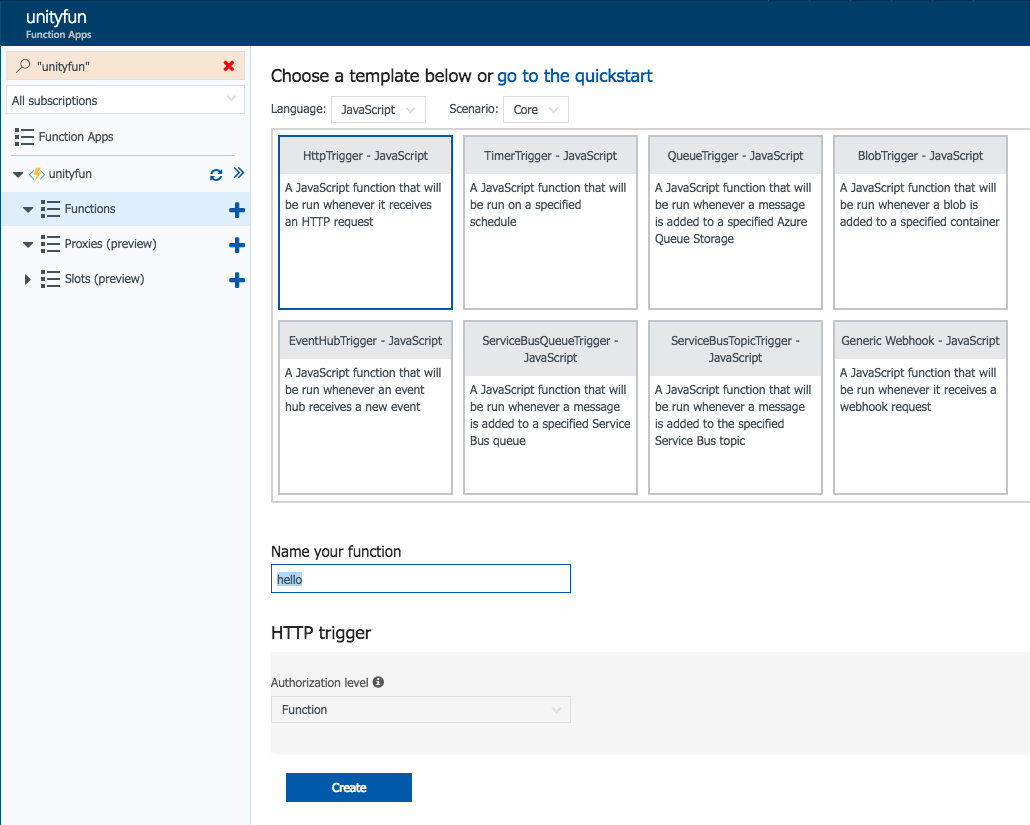The height and width of the screenshot is (825, 1030).
Task: Choose the EventHubTrigger - JavaScript template
Action: (365, 407)
